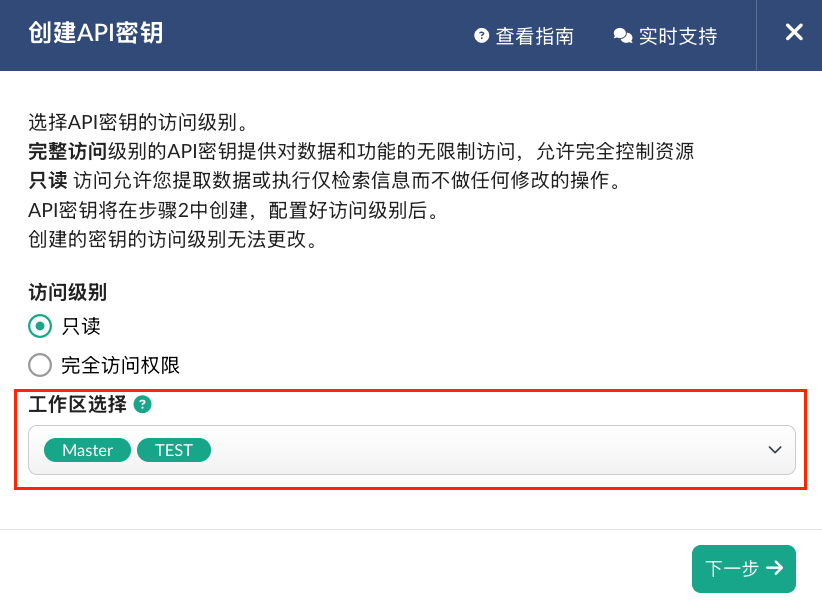Screen dimensions: 822x602
Task: Click the bold 完整访问 text in the description
Action: pos(68,152)
